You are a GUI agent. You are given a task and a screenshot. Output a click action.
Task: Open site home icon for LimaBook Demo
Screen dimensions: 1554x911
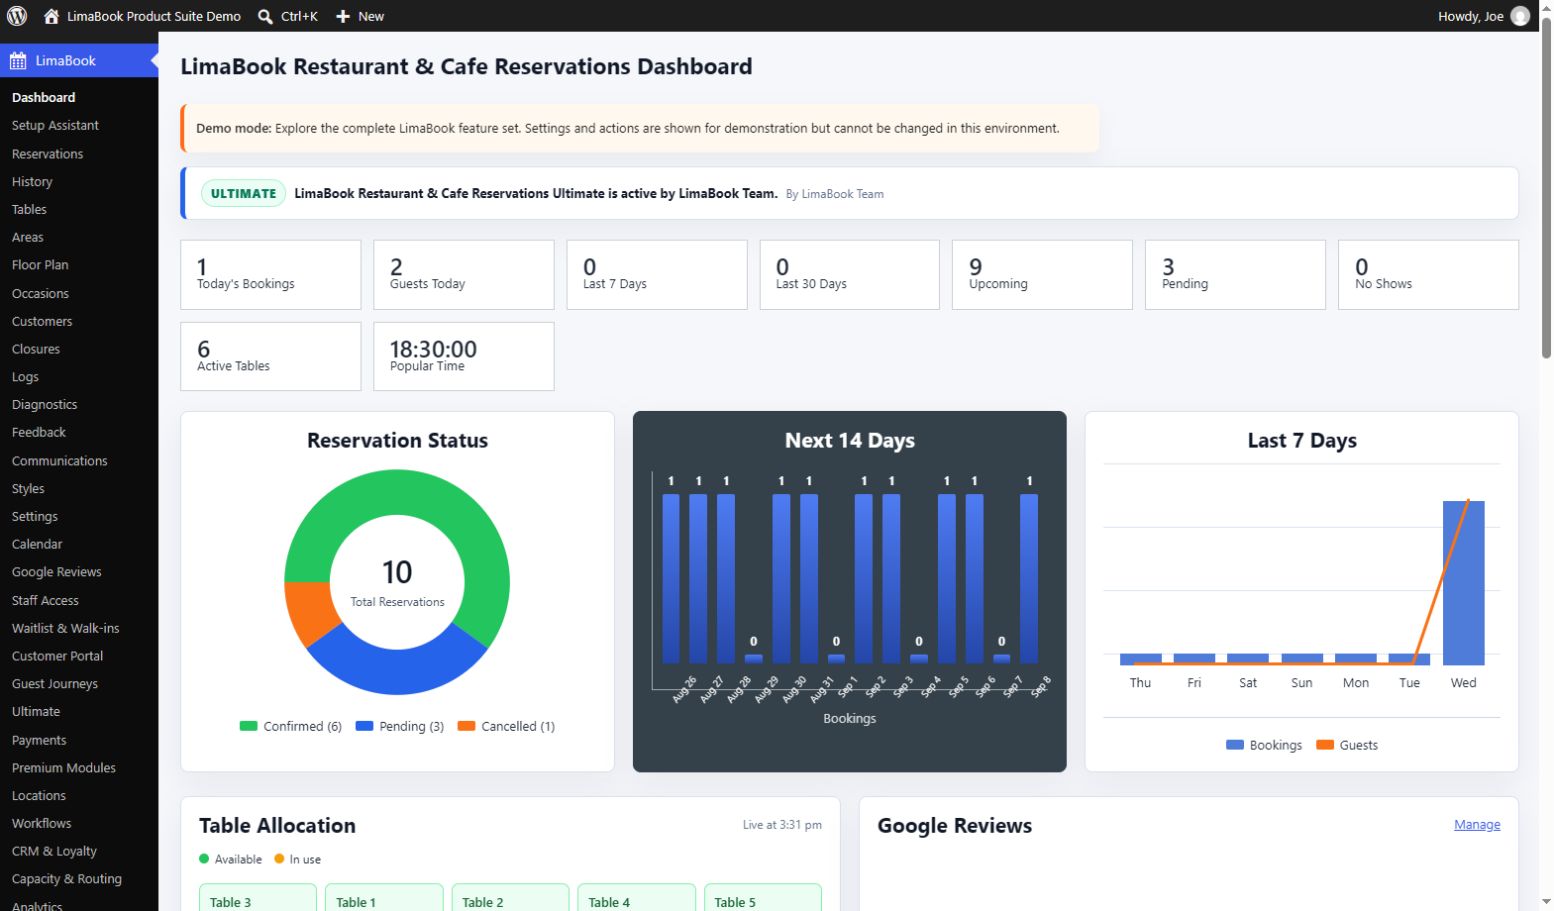(52, 16)
